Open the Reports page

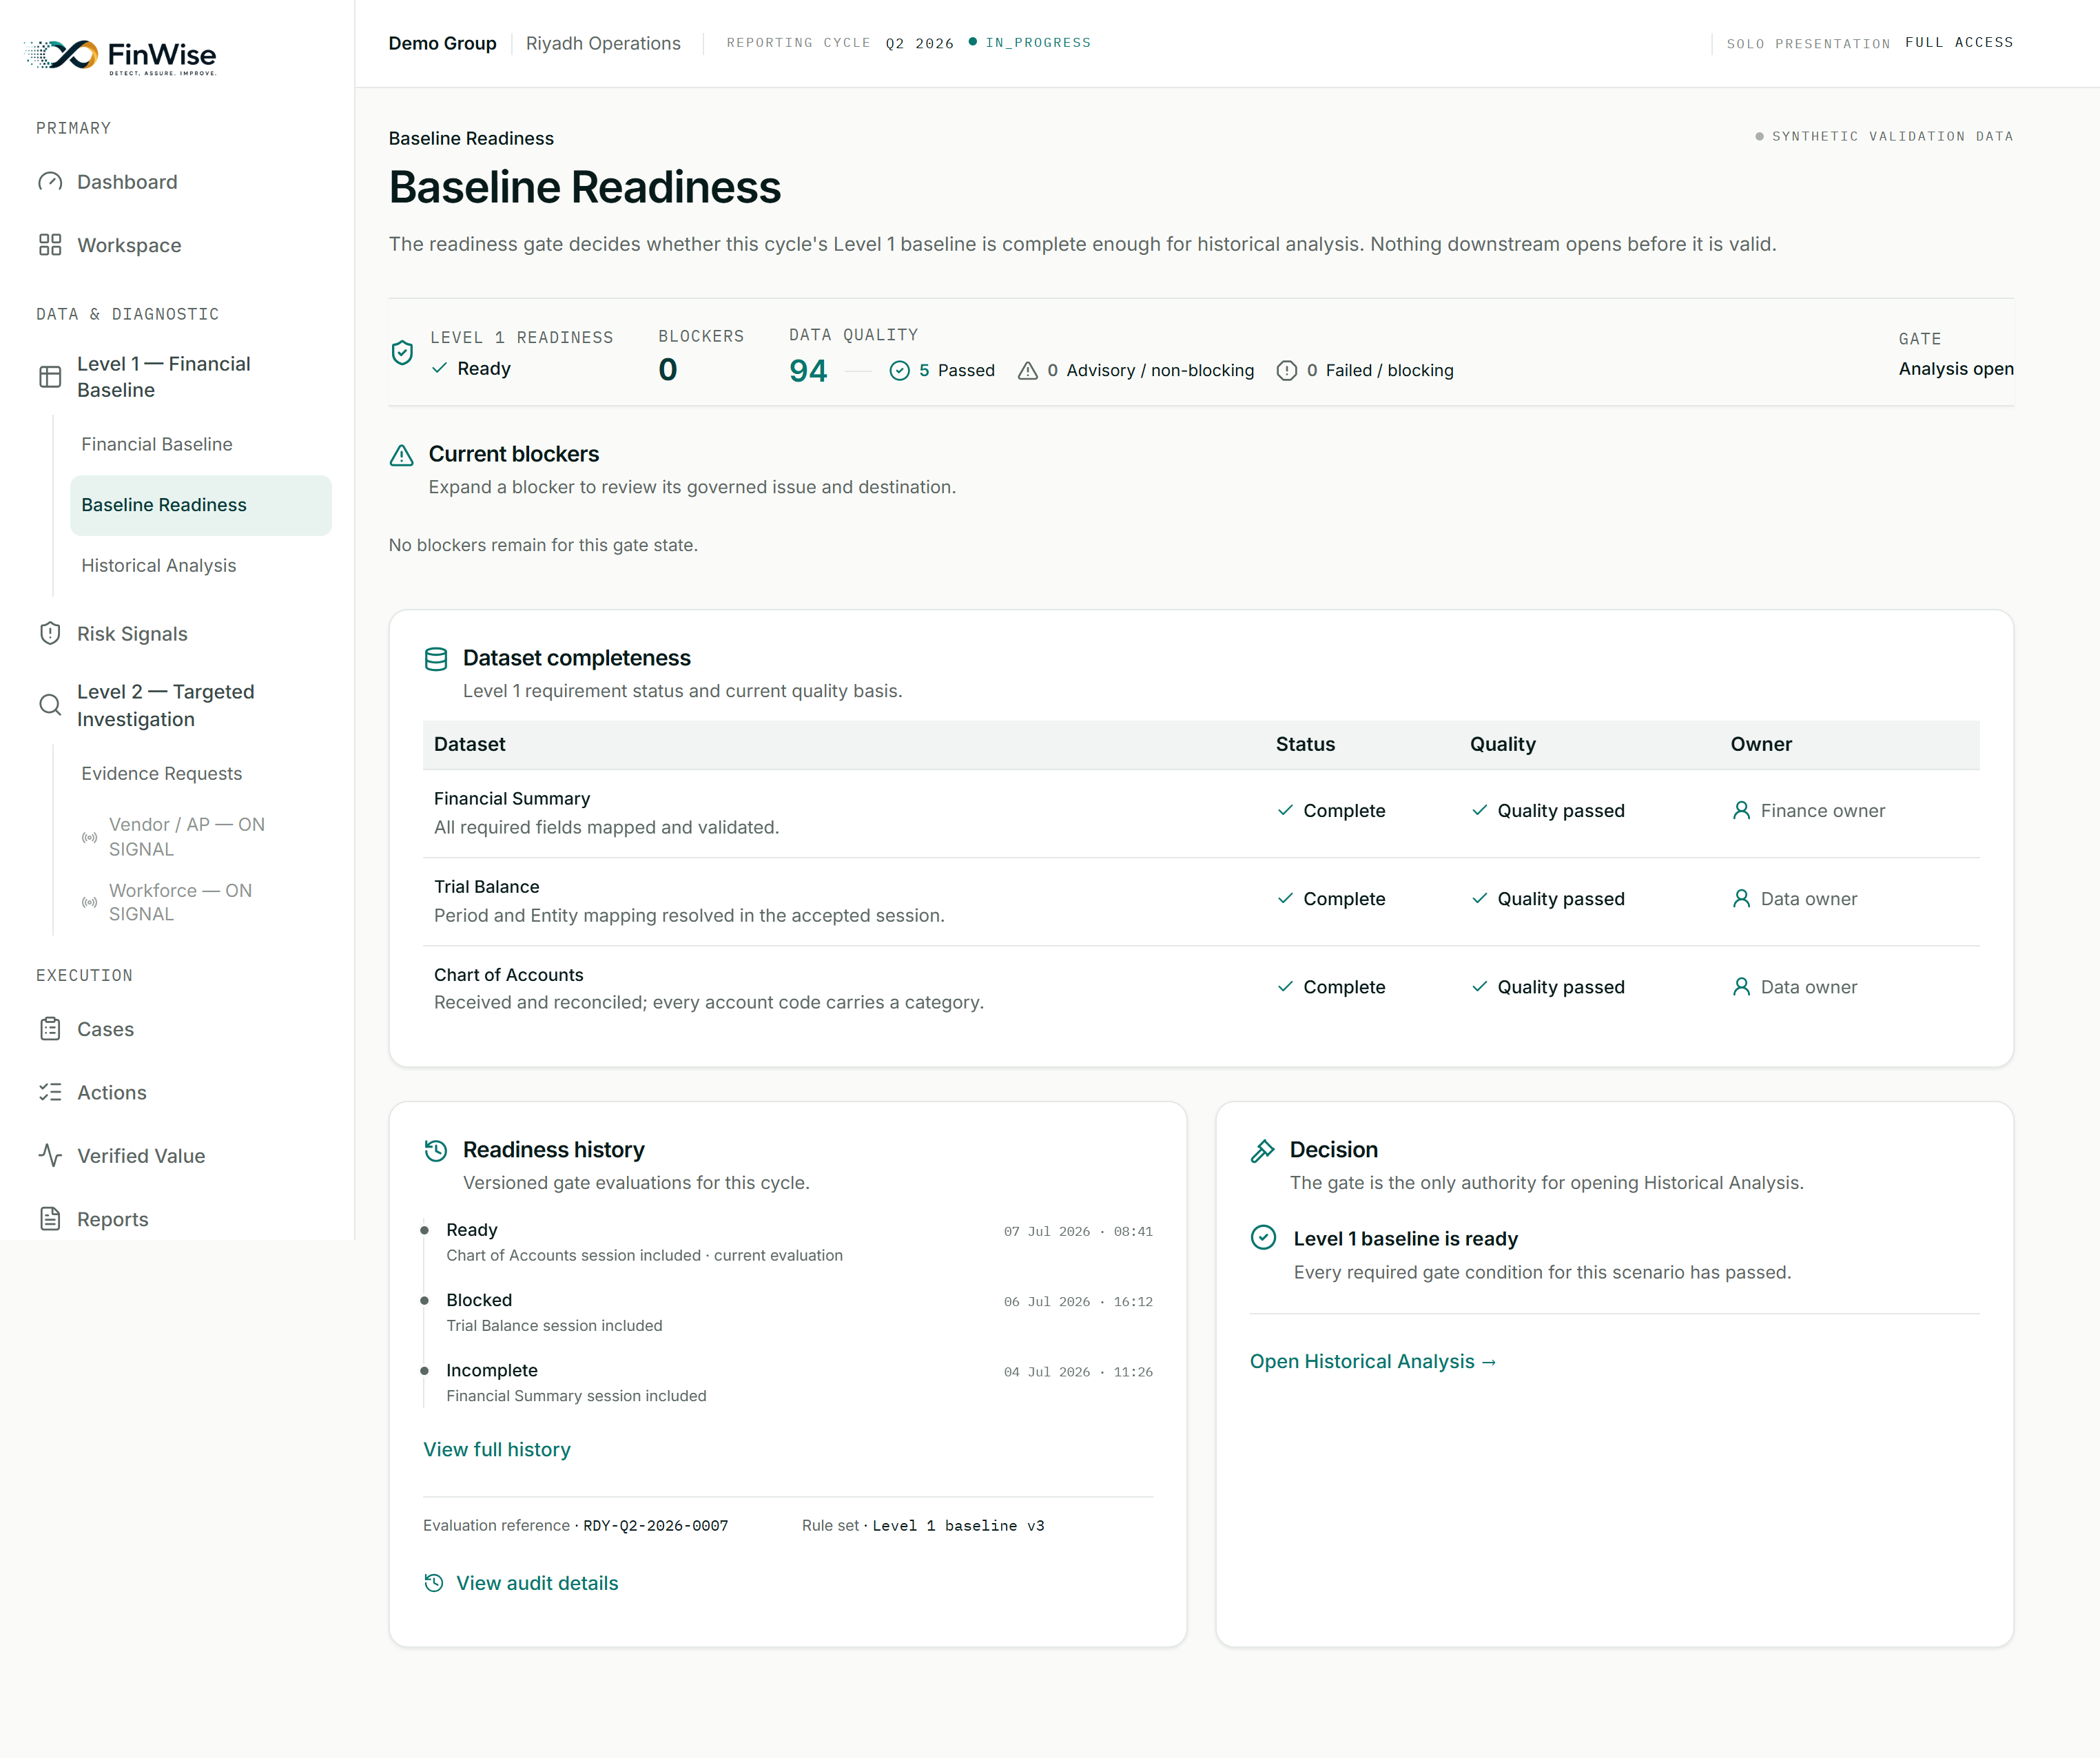pyautogui.click(x=113, y=1219)
